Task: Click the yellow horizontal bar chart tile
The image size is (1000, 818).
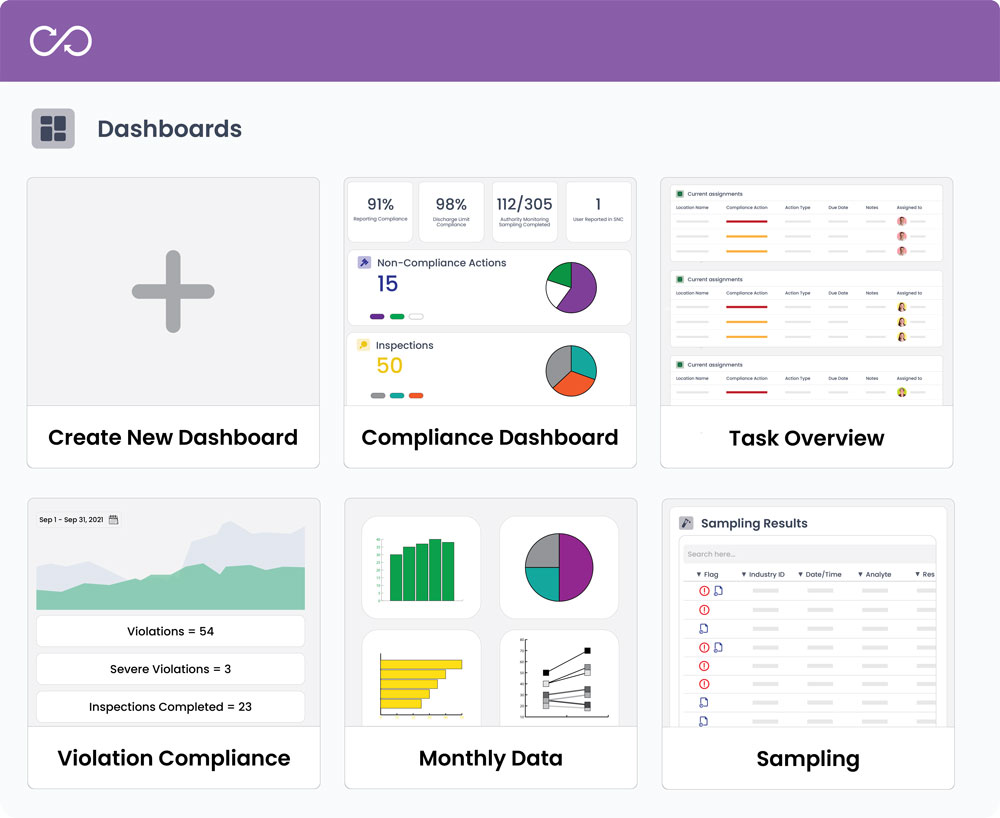Action: [421, 678]
